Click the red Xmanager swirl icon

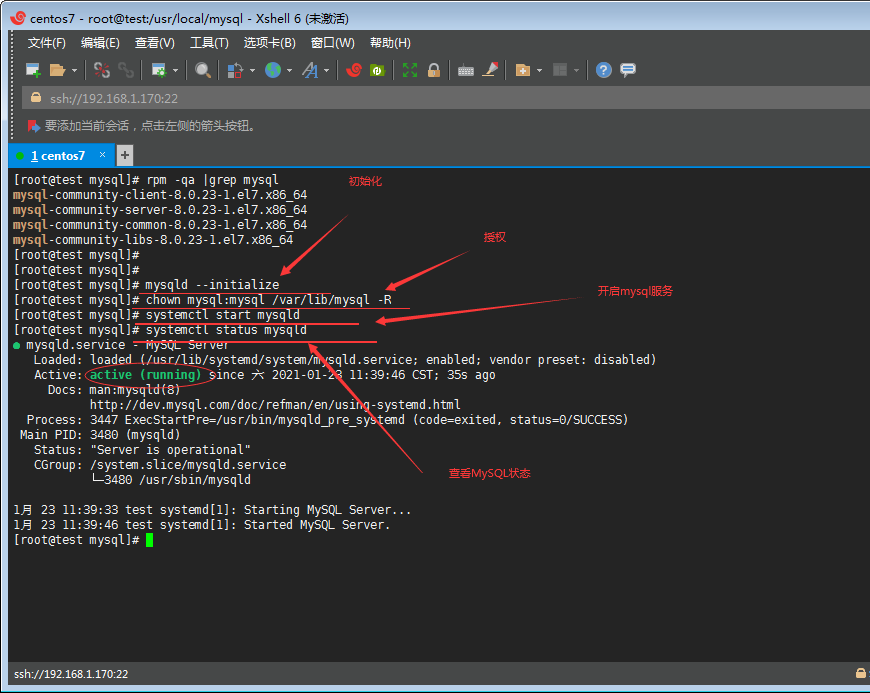pyautogui.click(x=353, y=70)
